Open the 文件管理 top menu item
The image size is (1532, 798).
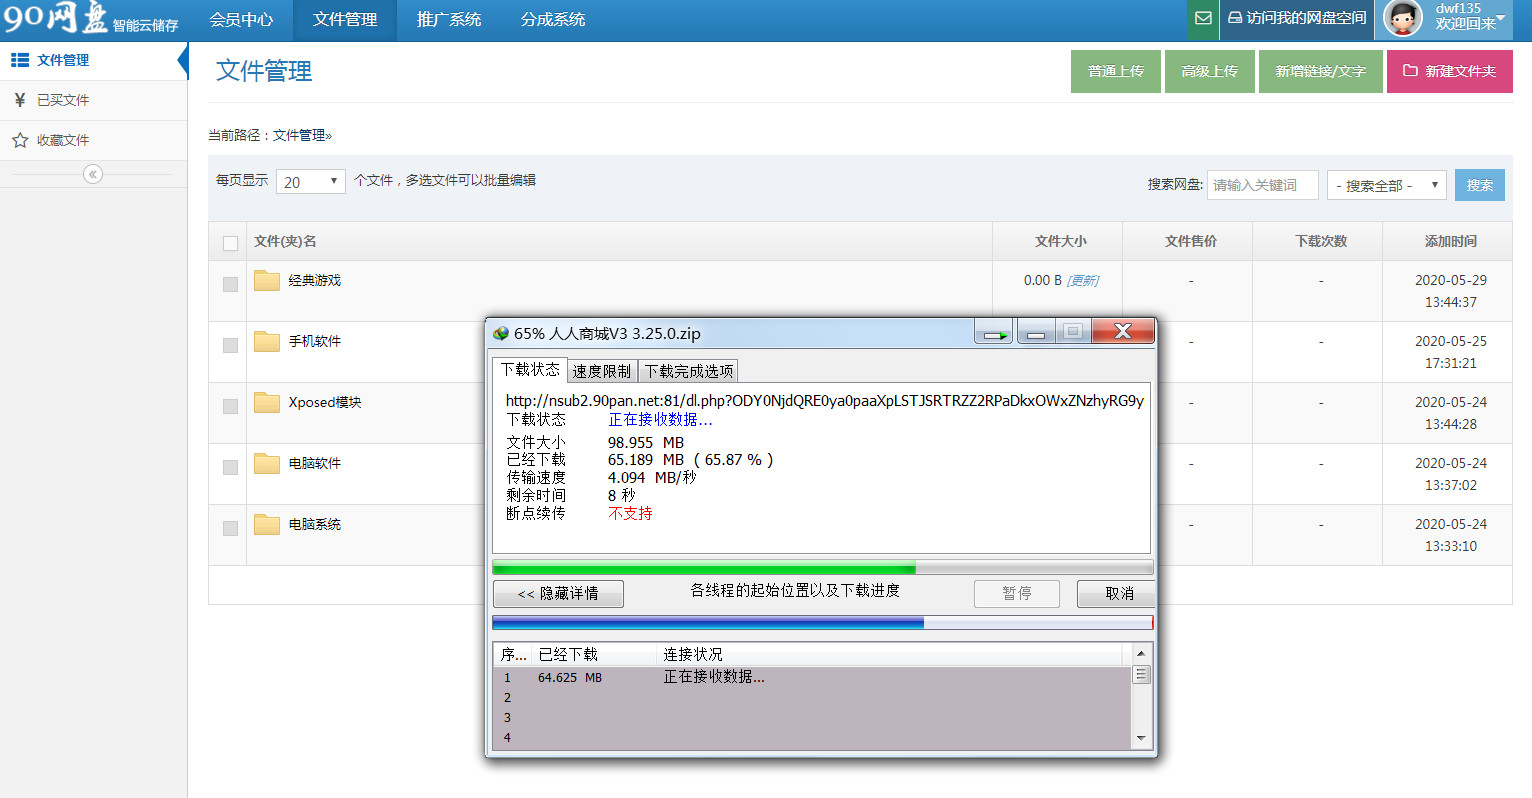click(345, 20)
